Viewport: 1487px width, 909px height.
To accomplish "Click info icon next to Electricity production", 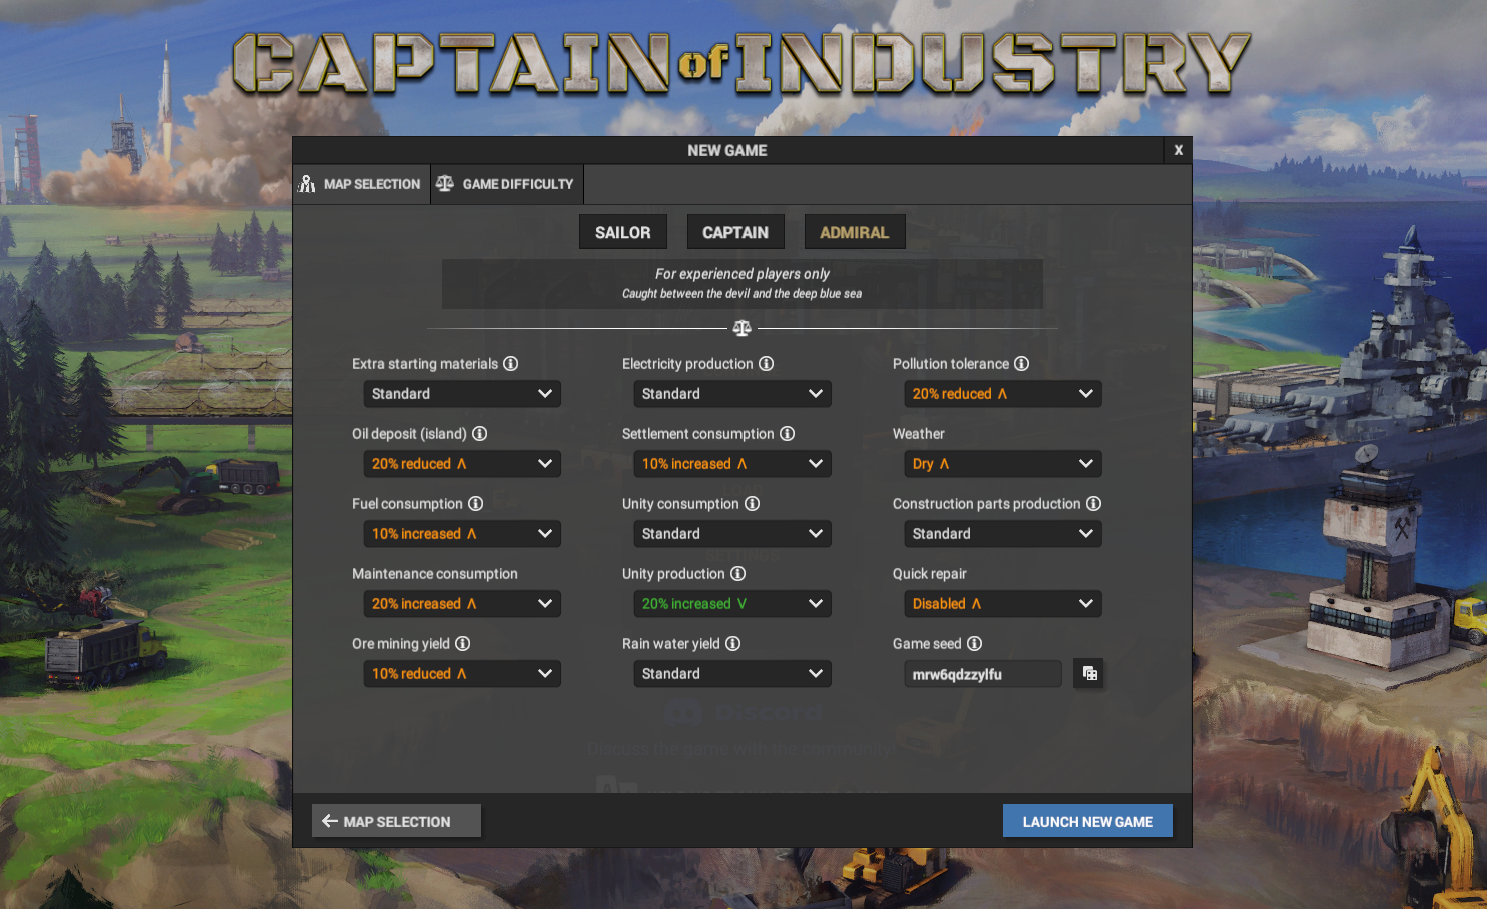I will (x=766, y=364).
